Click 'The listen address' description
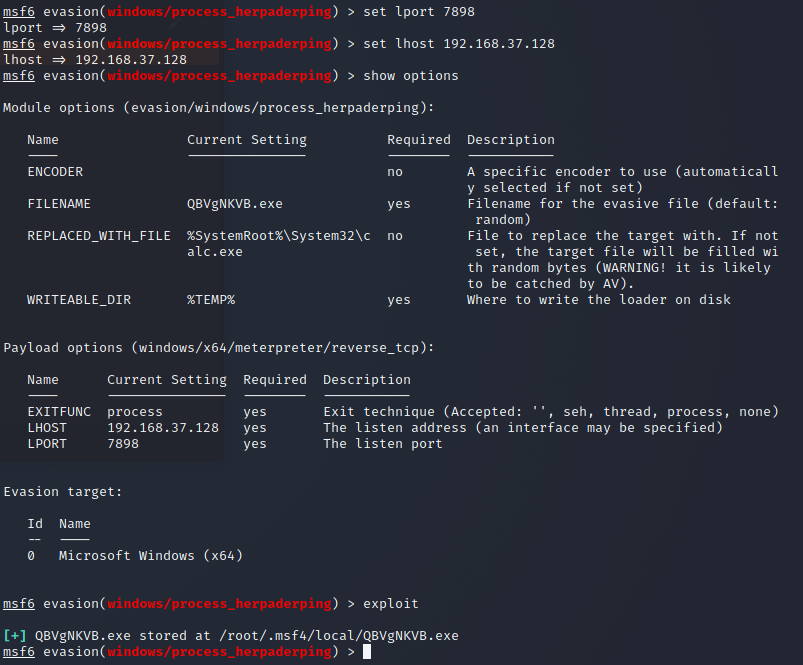 click(x=523, y=427)
